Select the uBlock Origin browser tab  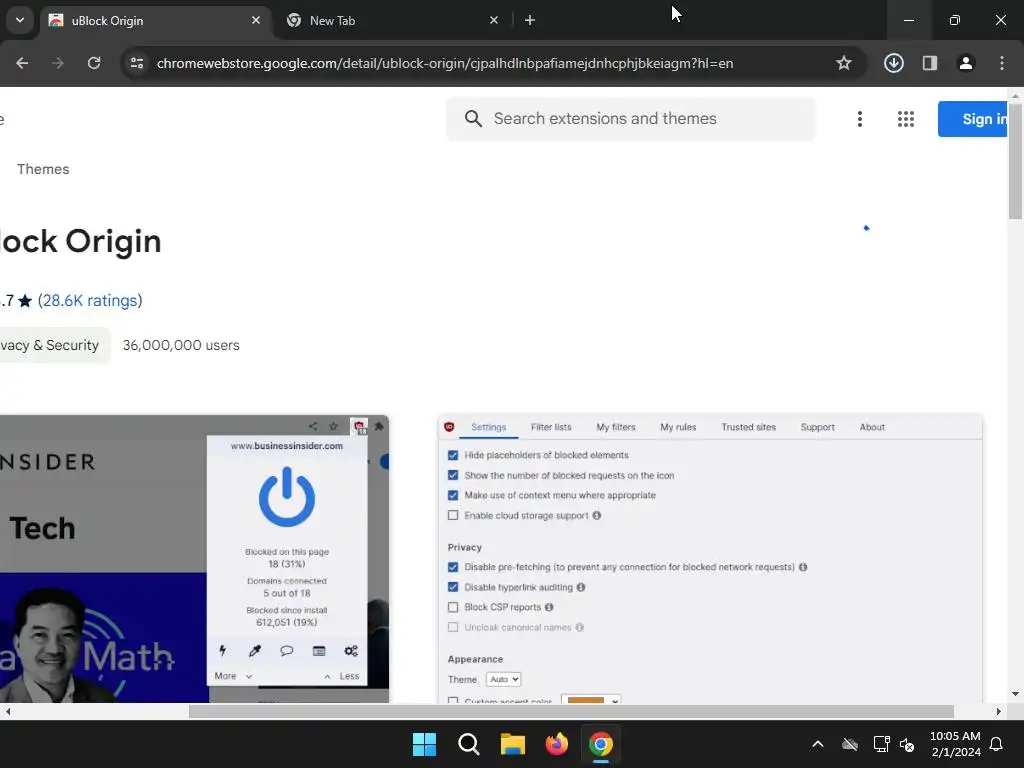coord(155,20)
